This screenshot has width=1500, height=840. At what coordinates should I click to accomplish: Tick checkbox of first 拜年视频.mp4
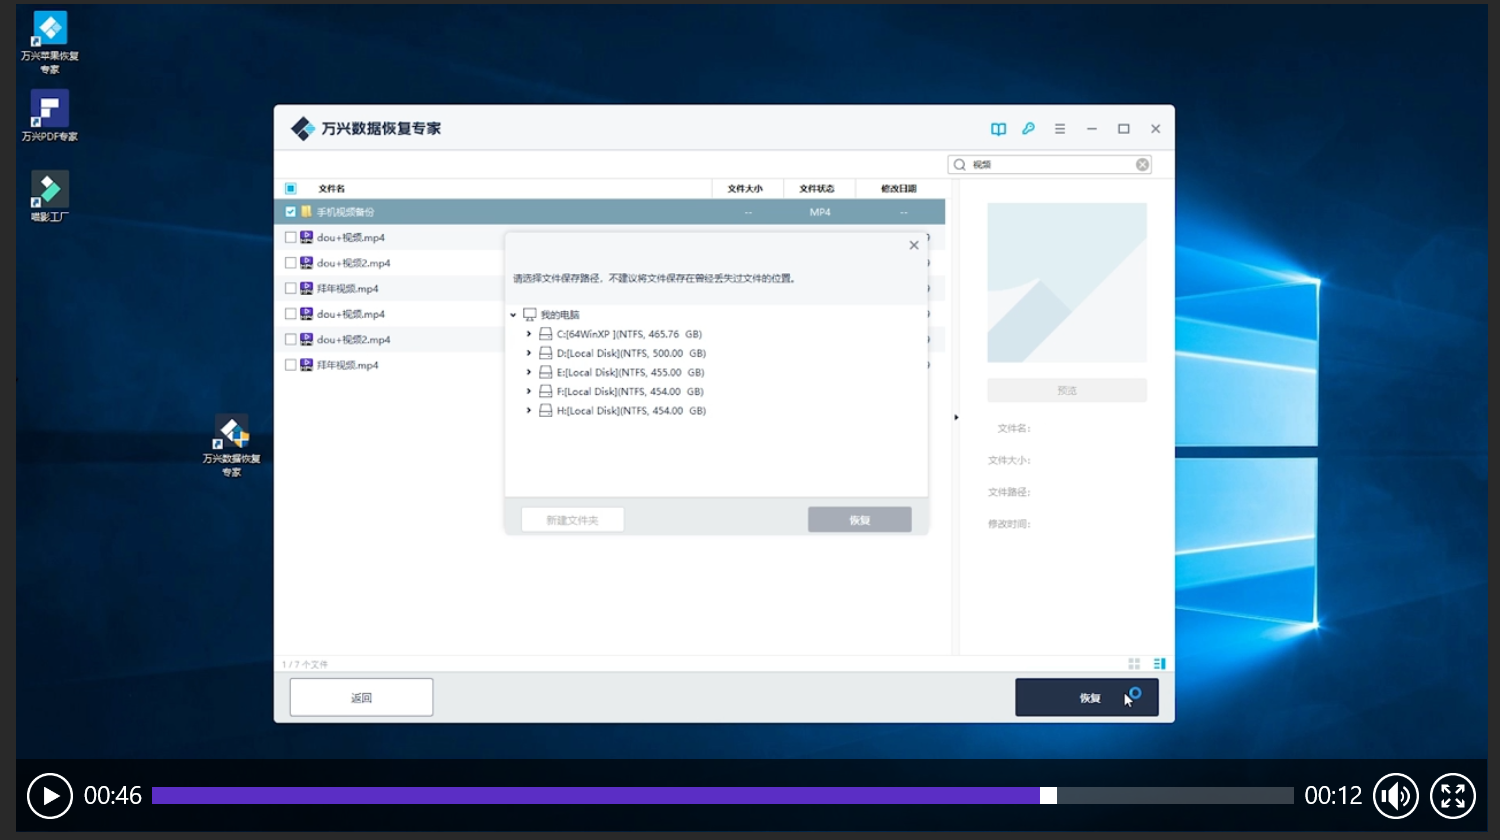(x=291, y=289)
